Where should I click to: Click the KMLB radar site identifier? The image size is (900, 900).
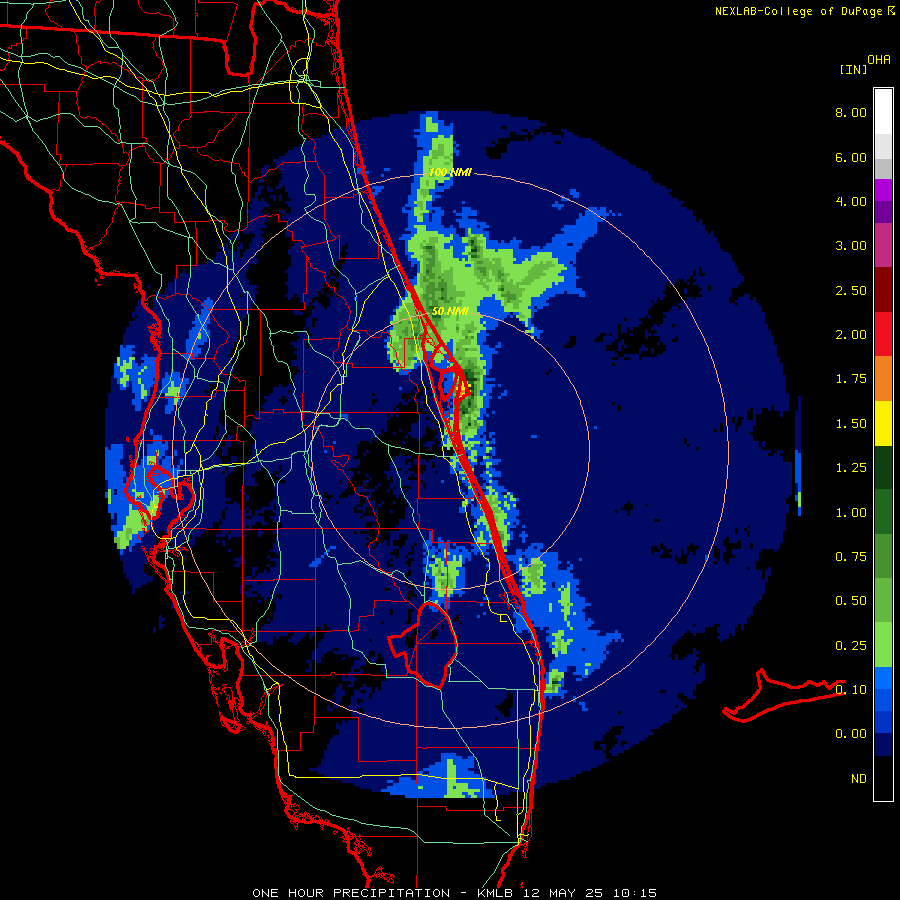[x=495, y=893]
